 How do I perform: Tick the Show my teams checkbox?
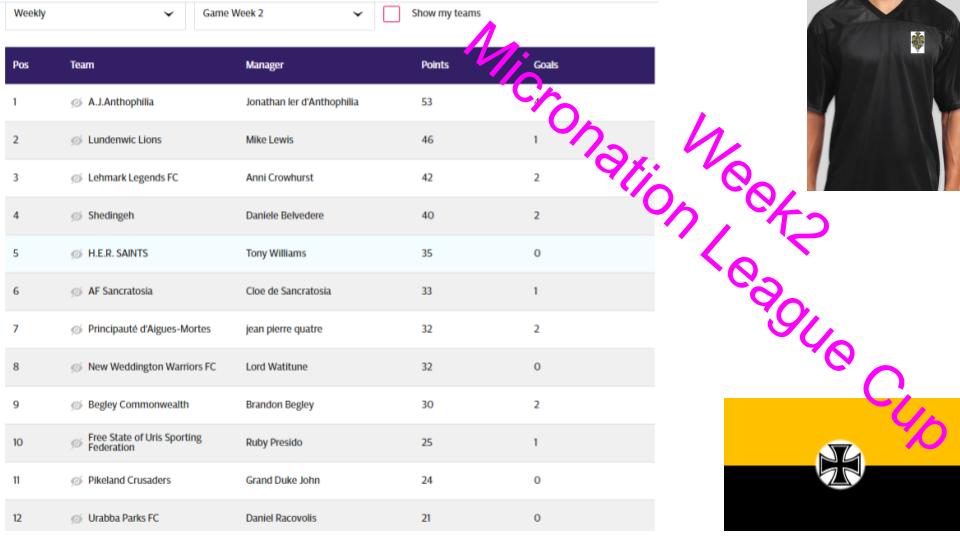[391, 13]
